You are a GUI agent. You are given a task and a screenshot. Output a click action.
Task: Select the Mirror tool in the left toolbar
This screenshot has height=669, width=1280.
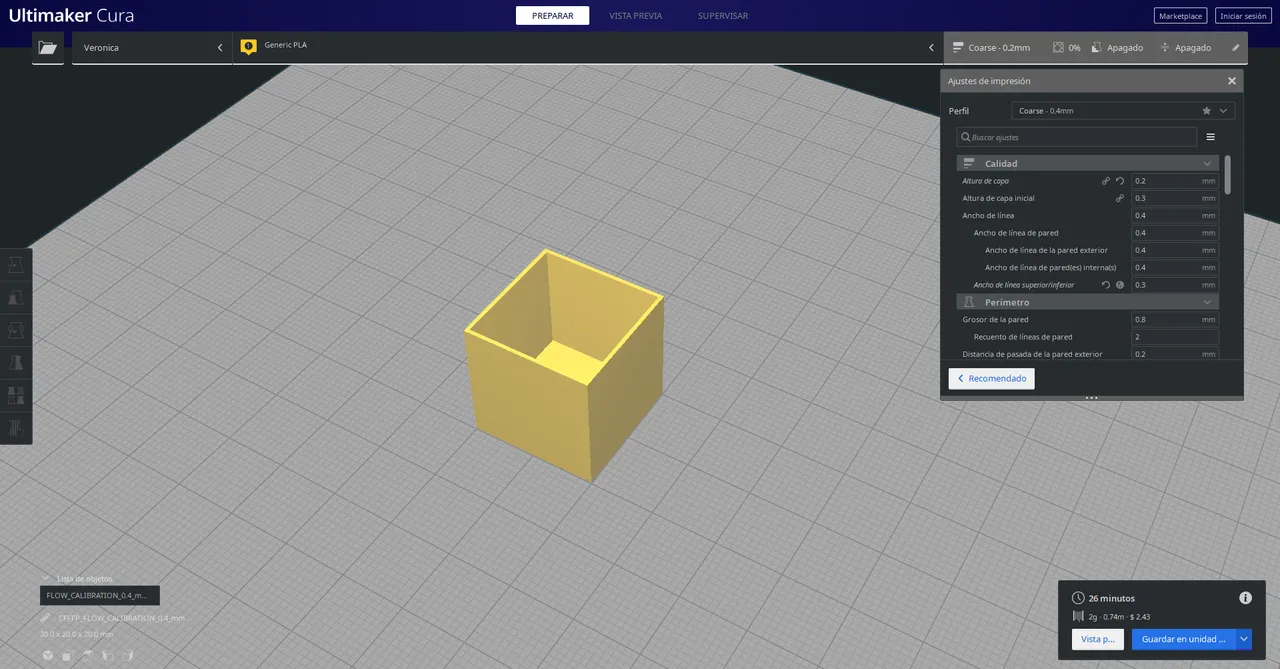click(16, 362)
